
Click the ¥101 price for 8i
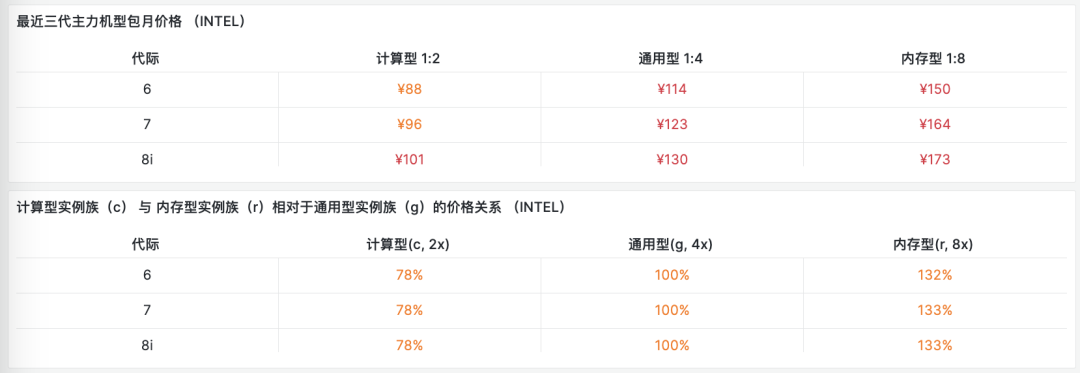(x=409, y=160)
